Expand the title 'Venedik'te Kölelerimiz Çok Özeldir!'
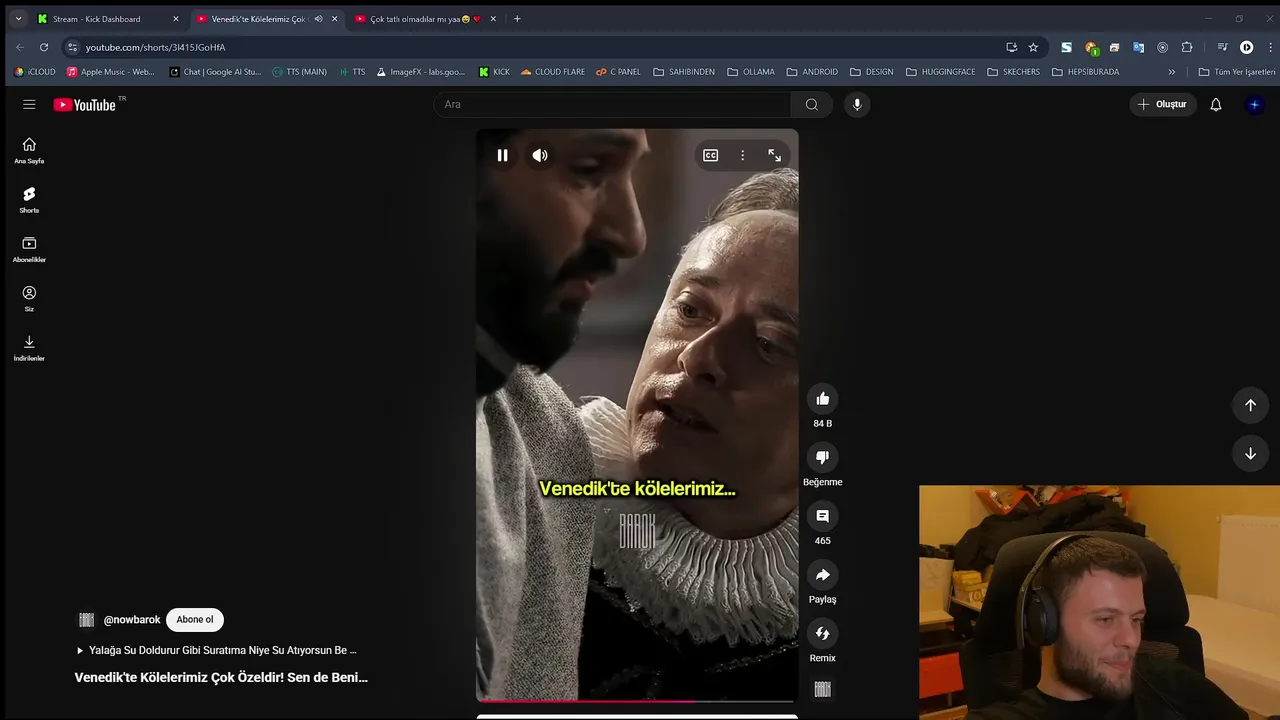Image resolution: width=1280 pixels, height=720 pixels. click(x=221, y=677)
